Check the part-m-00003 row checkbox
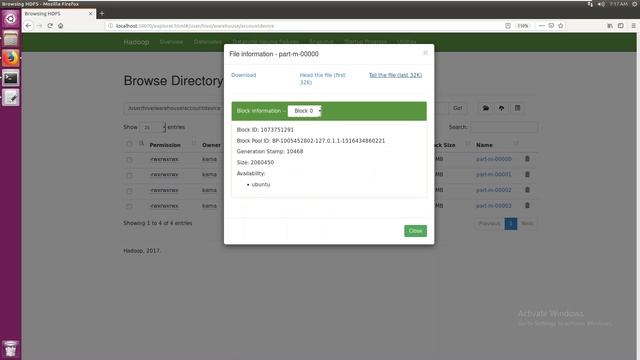Viewport: 640px width, 360px height. coord(129,206)
